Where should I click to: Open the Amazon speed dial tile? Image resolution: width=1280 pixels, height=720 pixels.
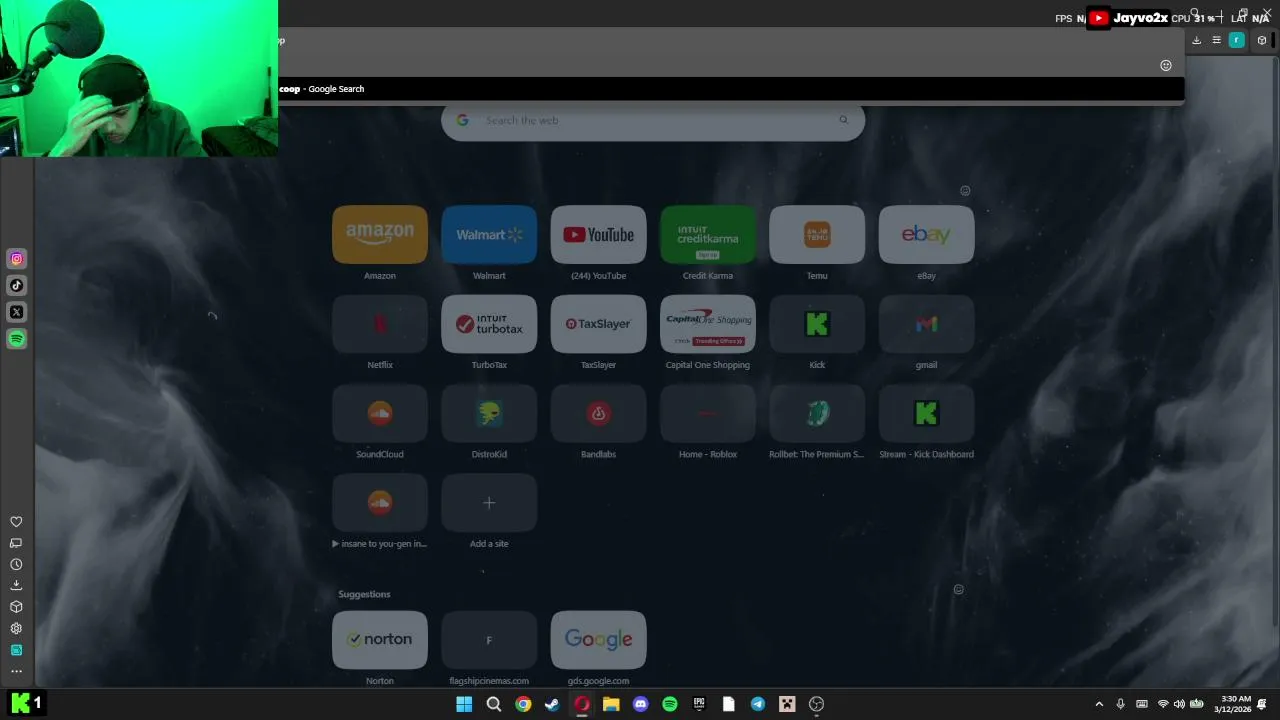(380, 234)
